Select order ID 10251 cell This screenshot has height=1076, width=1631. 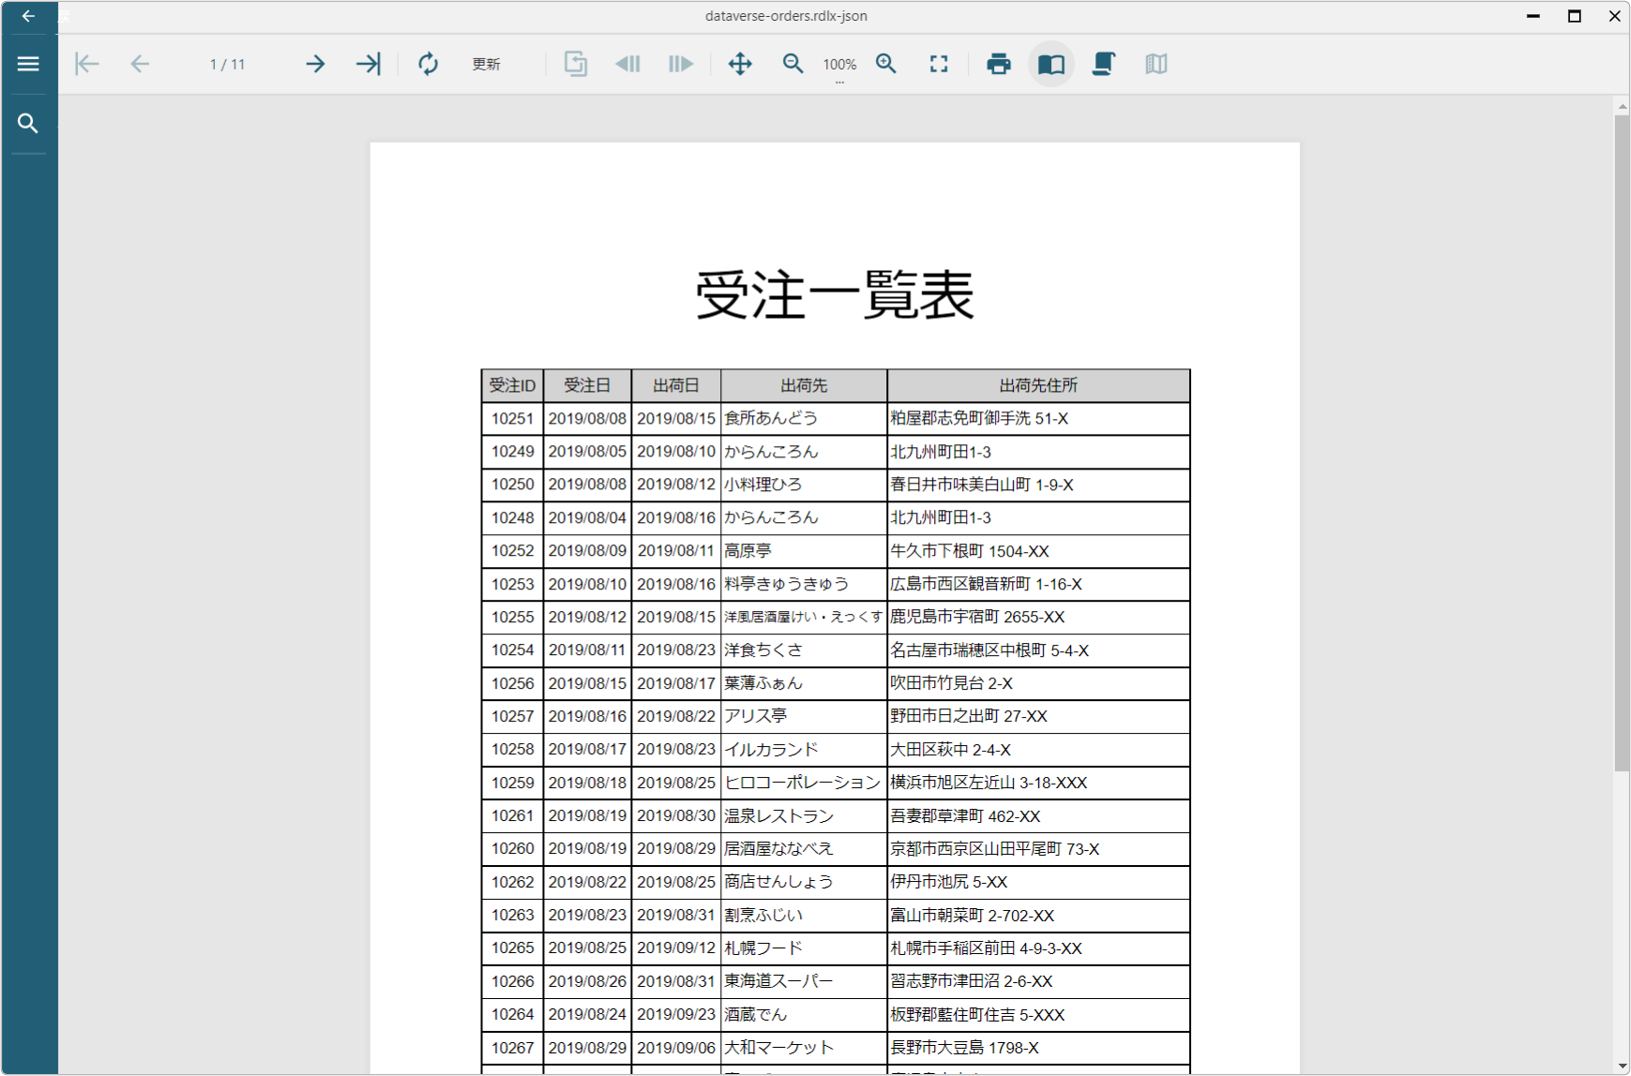pyautogui.click(x=513, y=419)
